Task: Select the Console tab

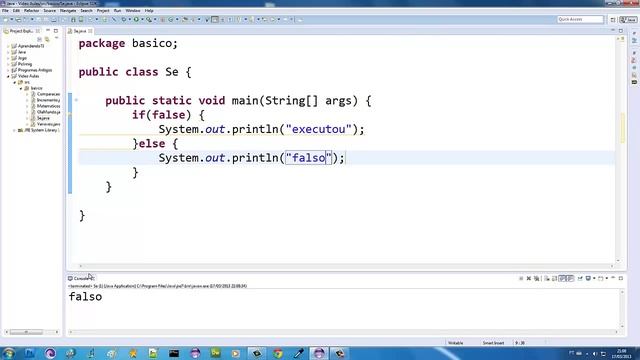Action: pyautogui.click(x=81, y=278)
